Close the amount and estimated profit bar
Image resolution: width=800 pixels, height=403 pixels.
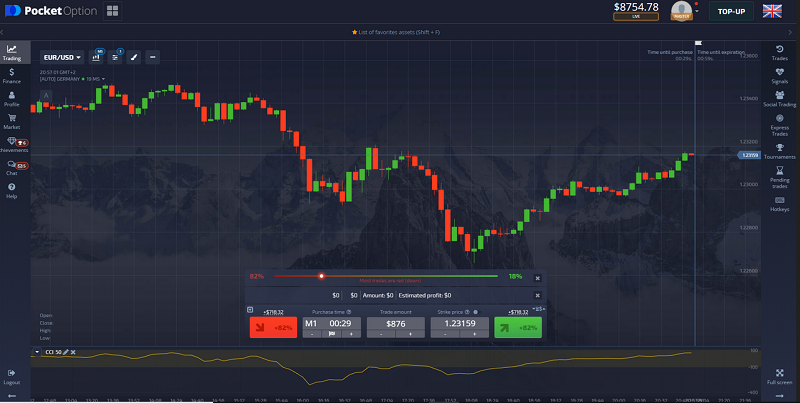tap(537, 295)
